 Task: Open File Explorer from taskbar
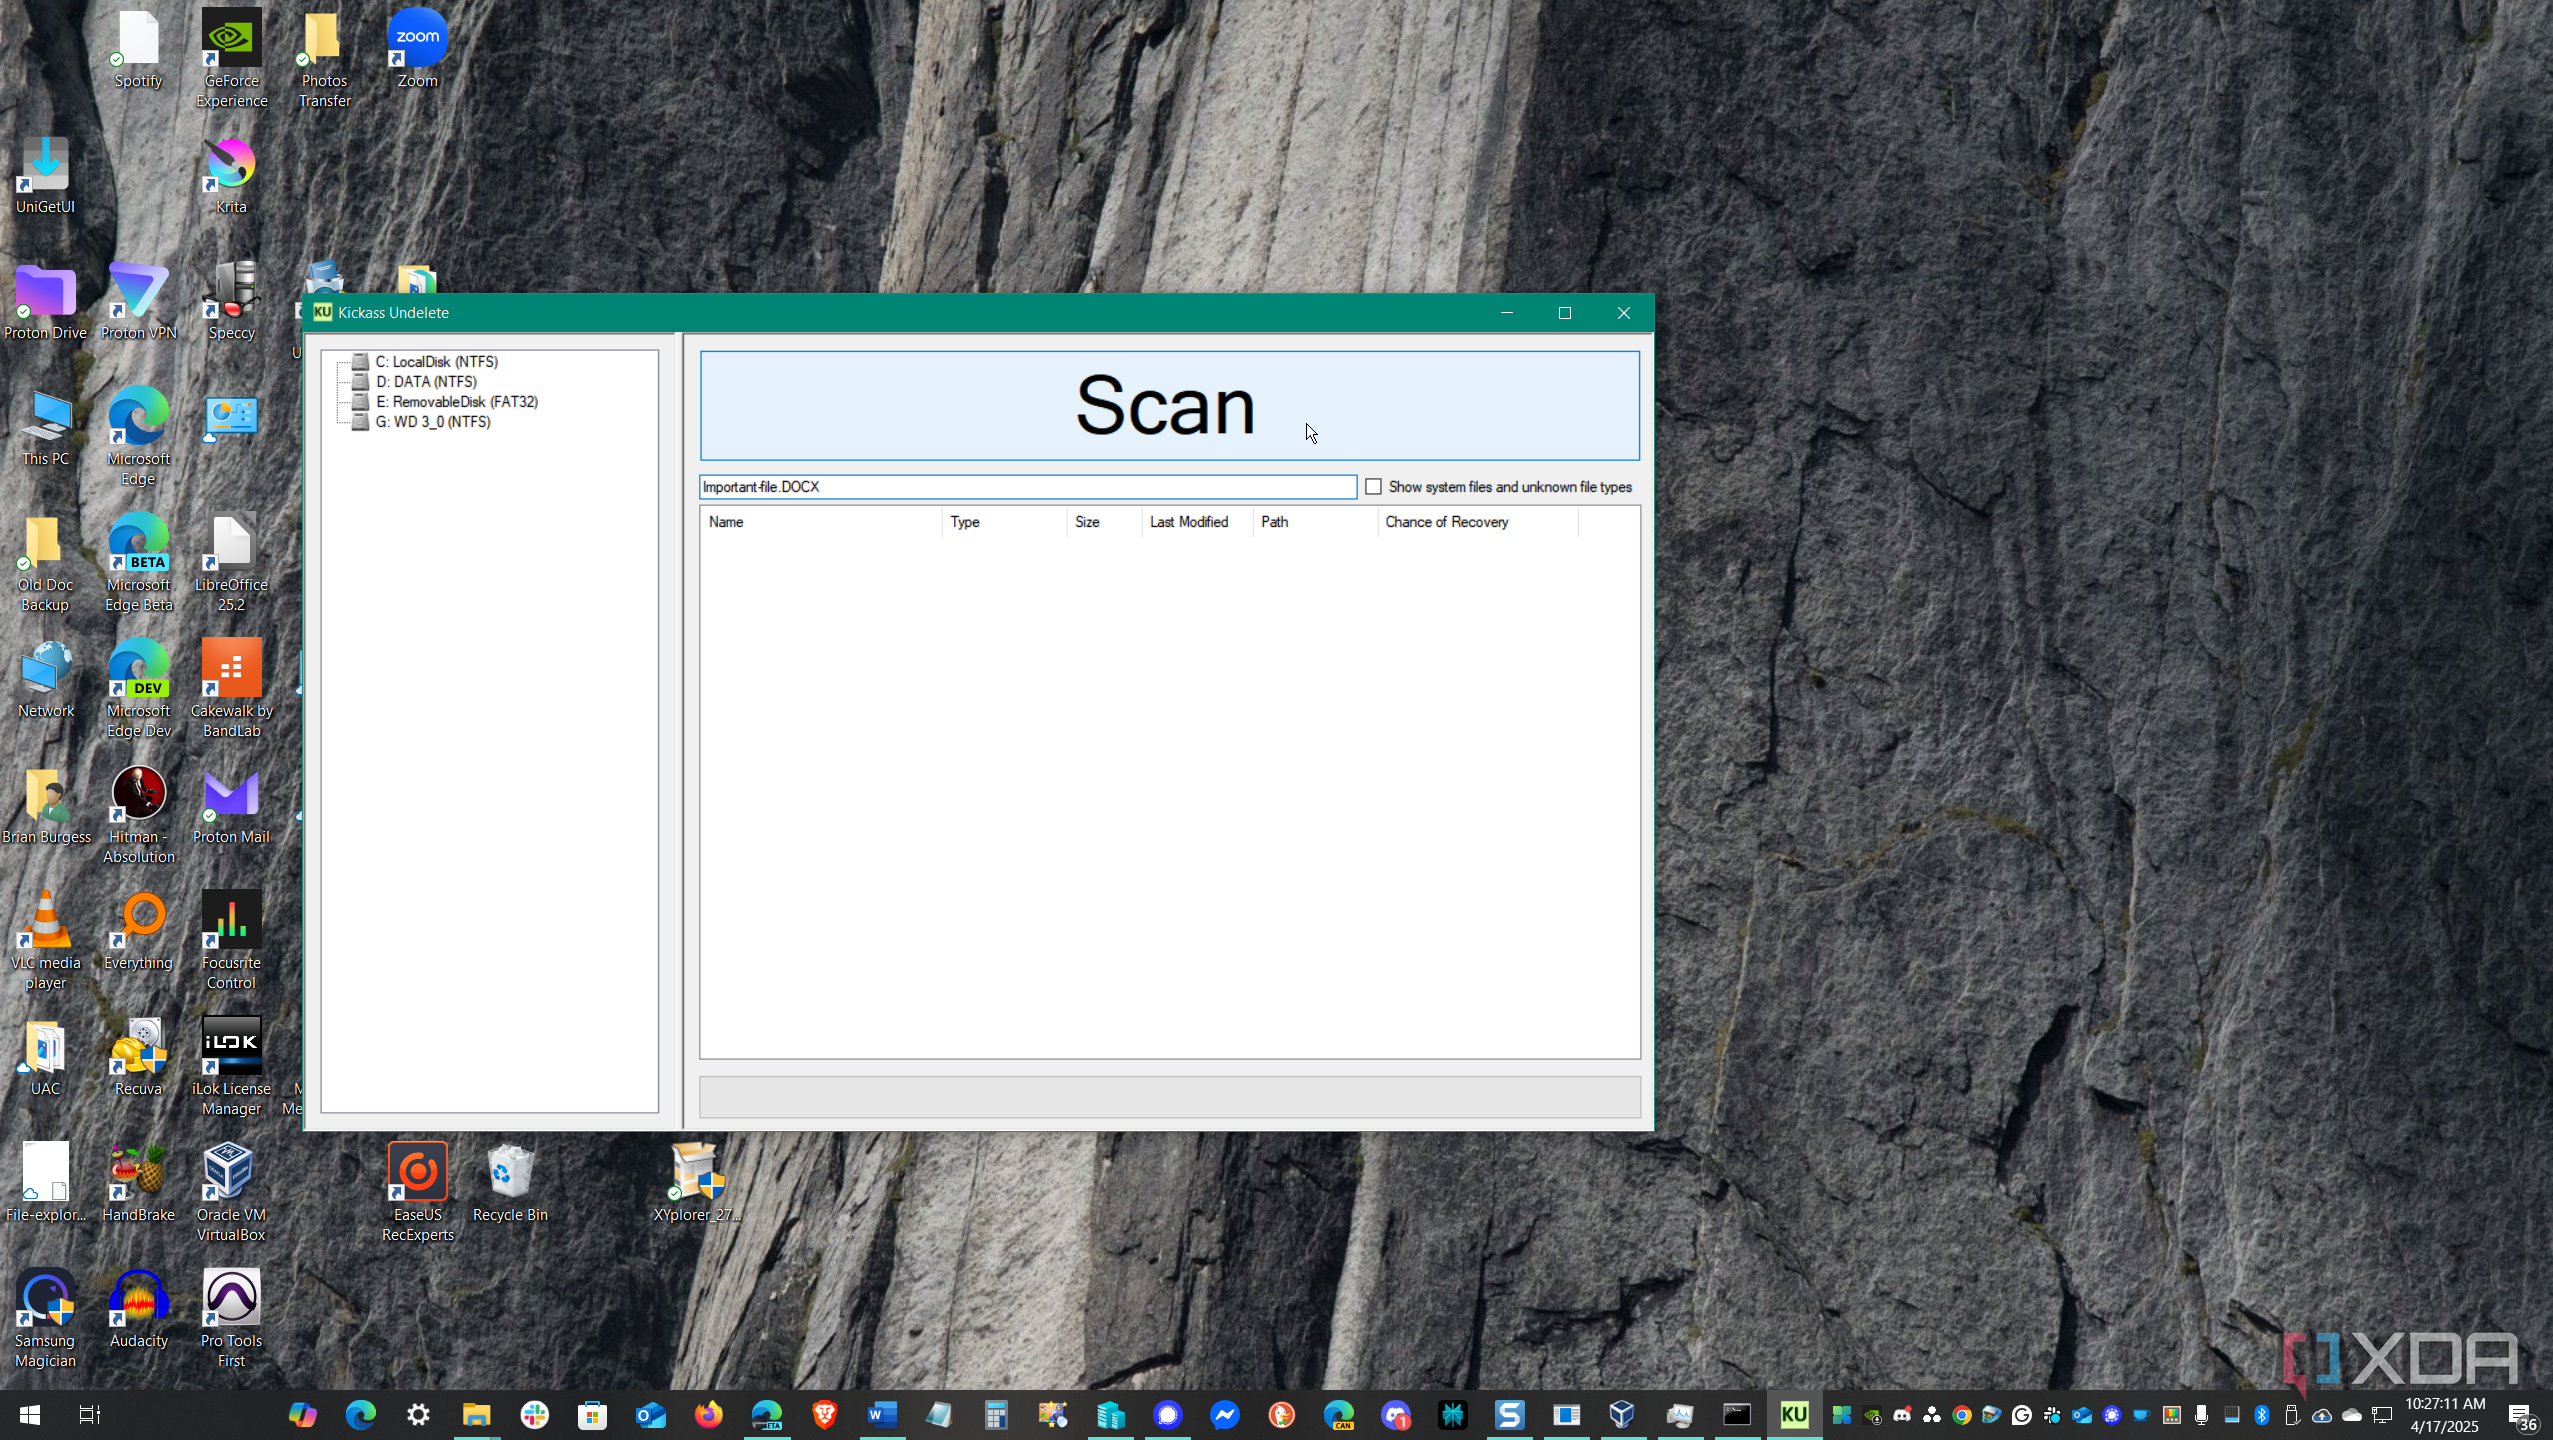pyautogui.click(x=476, y=1415)
